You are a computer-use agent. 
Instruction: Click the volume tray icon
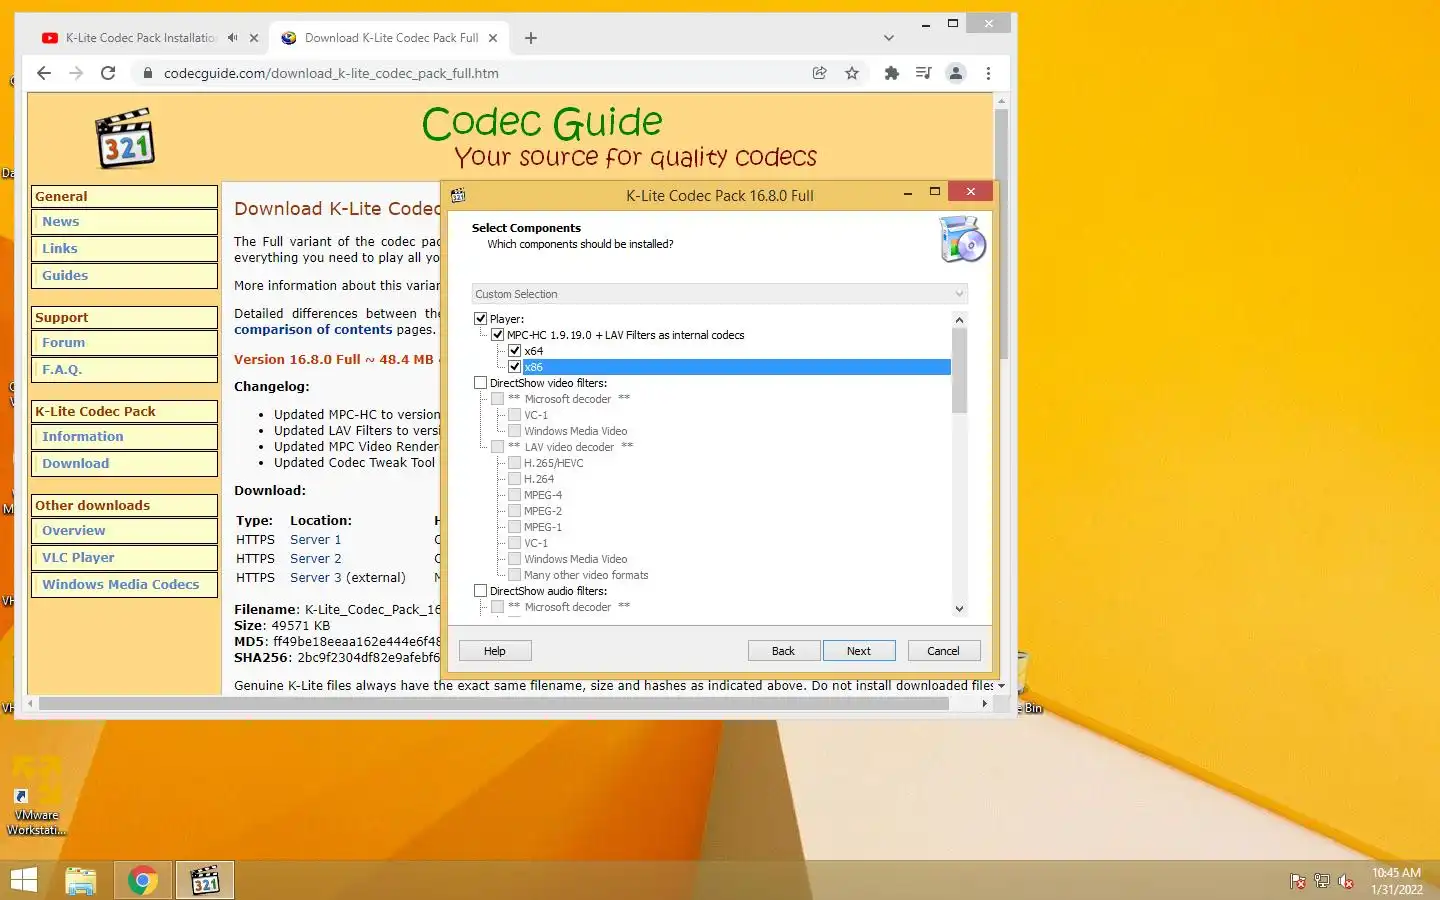tap(1346, 881)
